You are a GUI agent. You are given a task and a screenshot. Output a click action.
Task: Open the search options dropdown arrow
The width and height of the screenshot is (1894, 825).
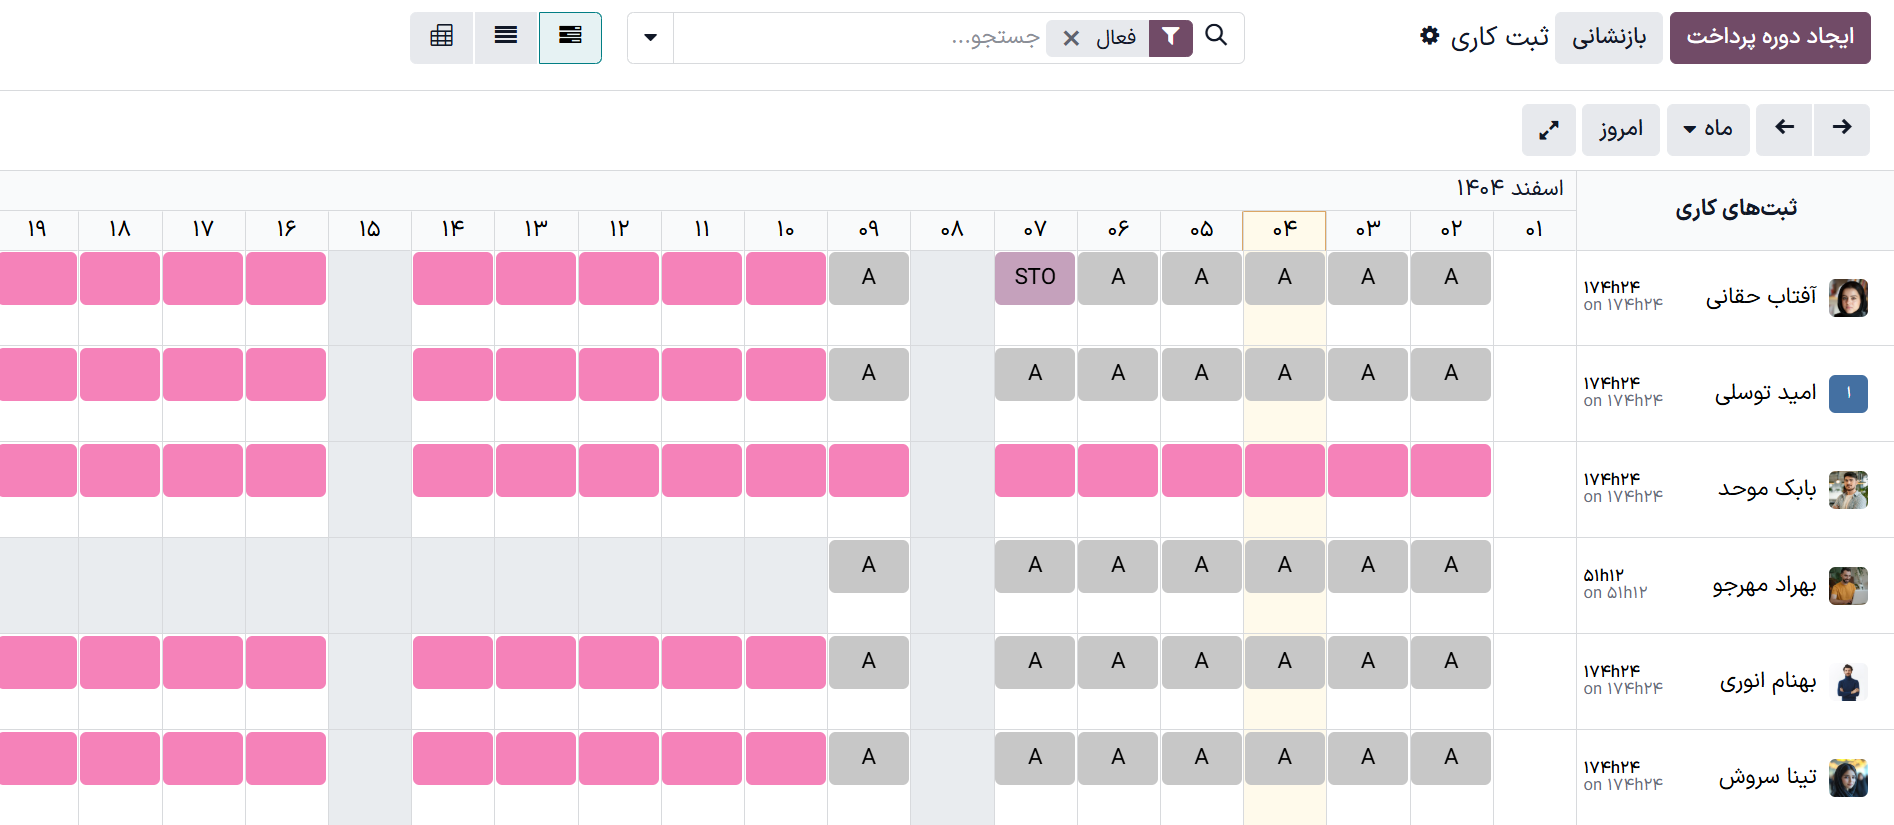click(650, 38)
